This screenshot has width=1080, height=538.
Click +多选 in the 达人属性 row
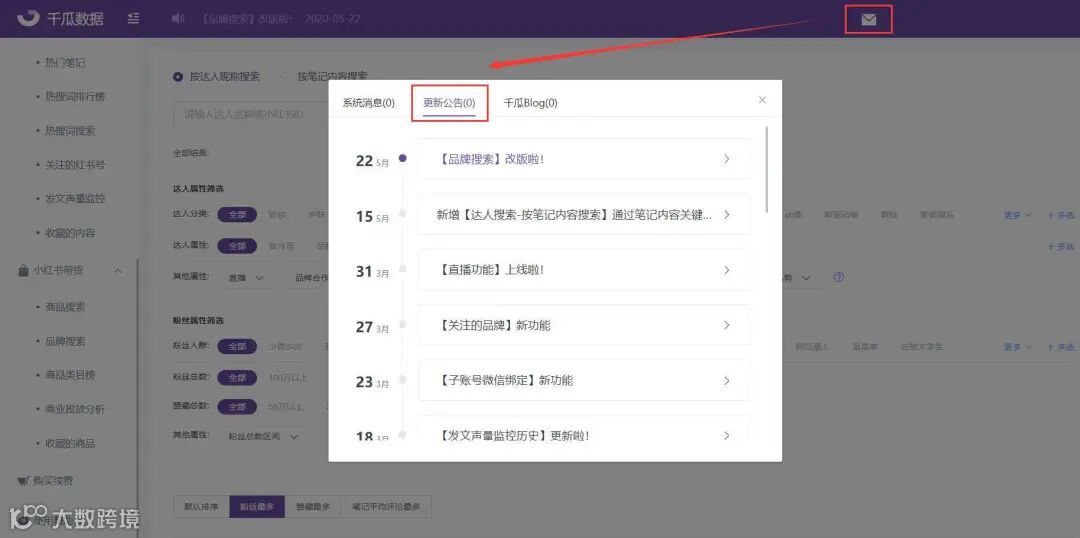(x=1060, y=246)
